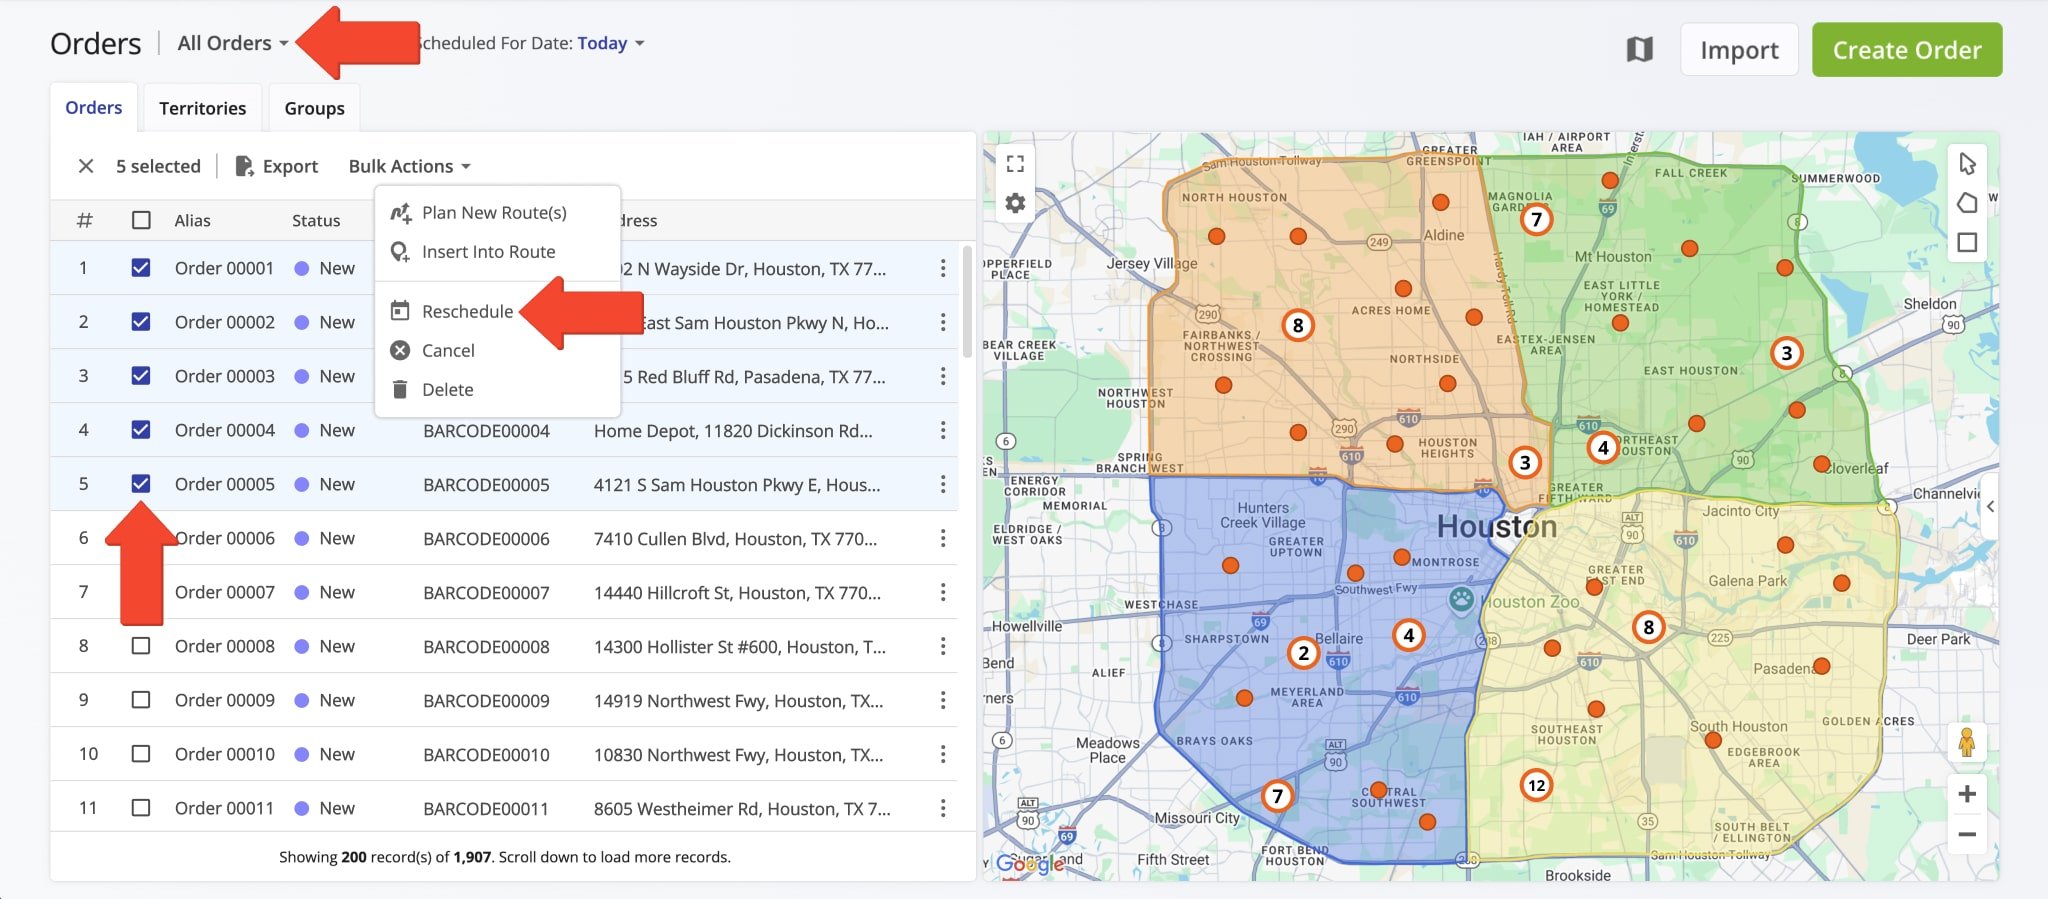Uncheck the Order 00001 checkbox
This screenshot has width=2048, height=899.
(x=141, y=268)
